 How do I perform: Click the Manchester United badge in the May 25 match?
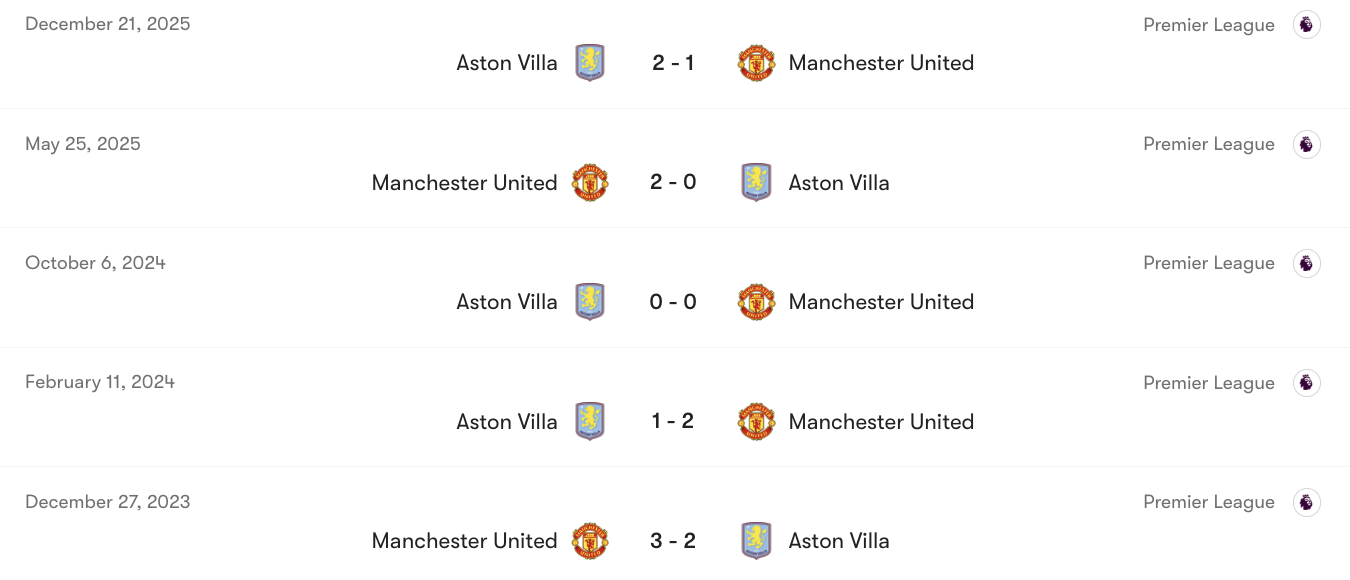click(590, 182)
